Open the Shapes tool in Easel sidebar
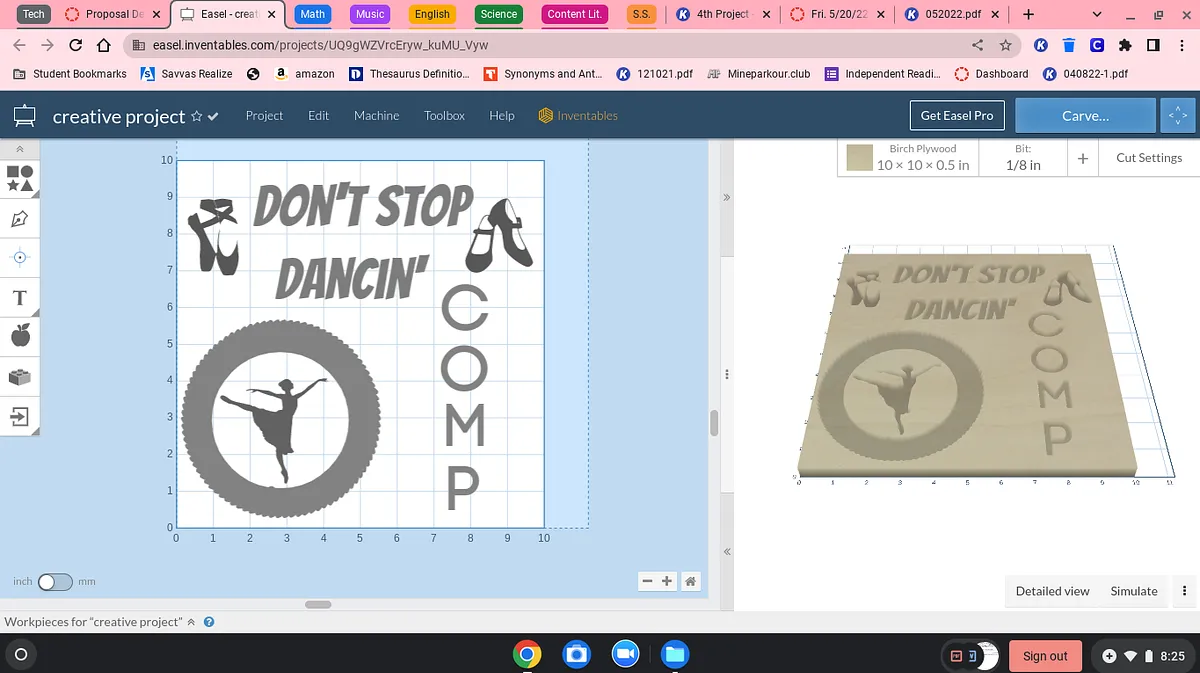 20,179
